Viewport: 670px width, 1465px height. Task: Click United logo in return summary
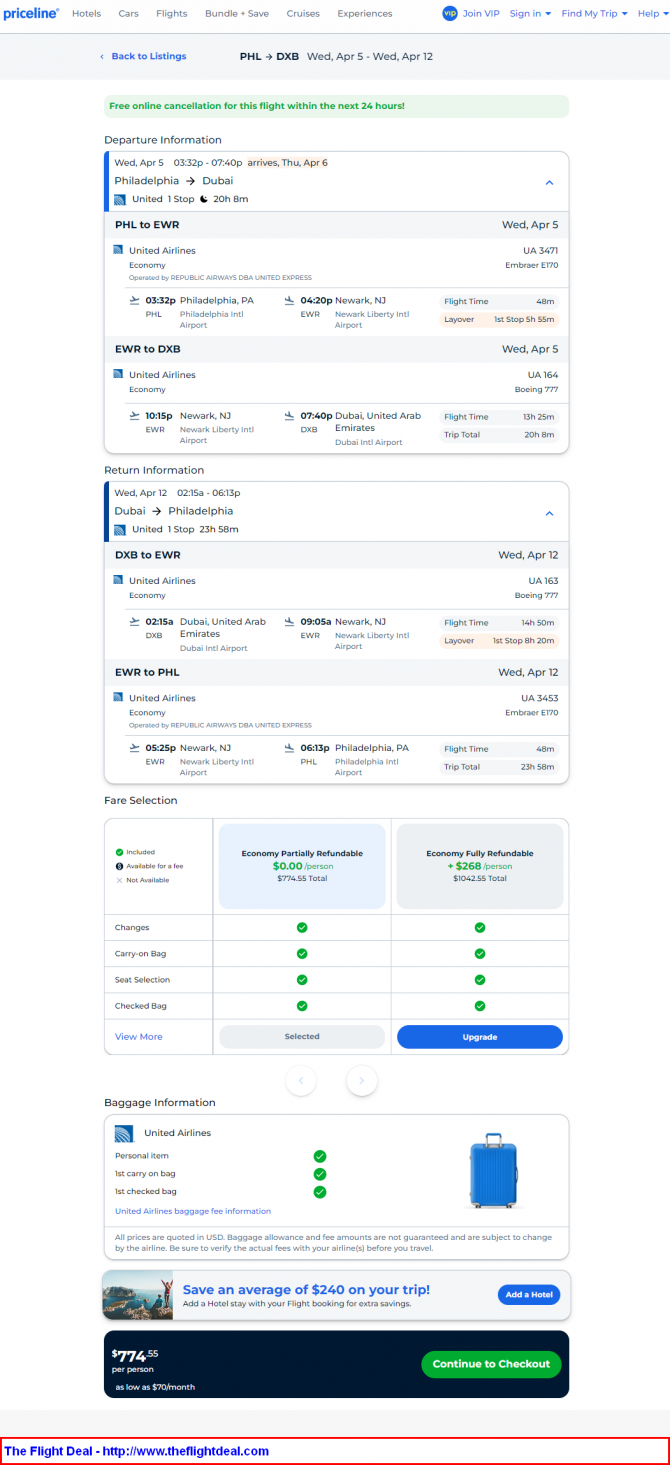coord(120,529)
